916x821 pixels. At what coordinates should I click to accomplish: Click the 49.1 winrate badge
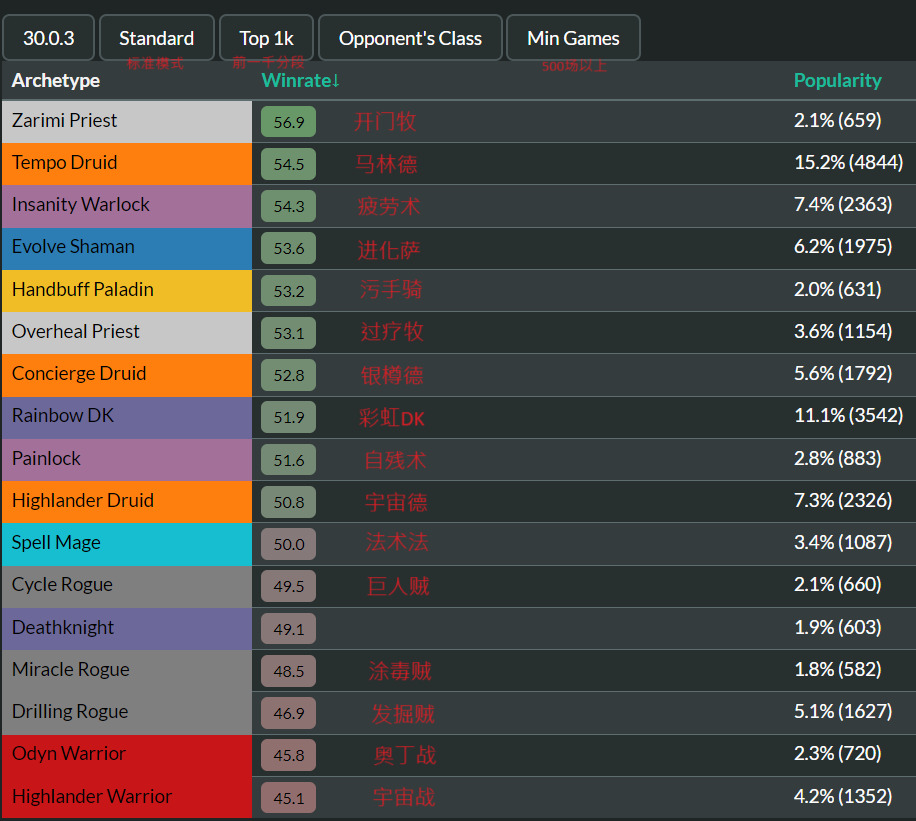[x=289, y=628]
